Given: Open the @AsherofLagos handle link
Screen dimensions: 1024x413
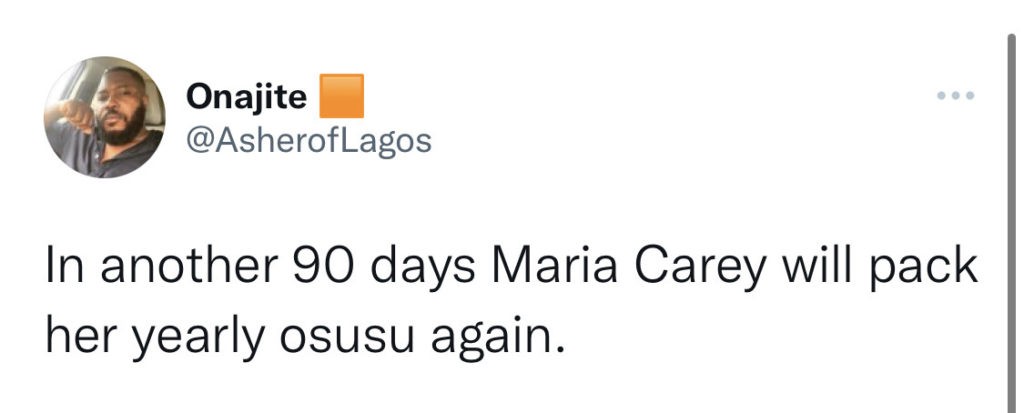Looking at the screenshot, I should 308,140.
